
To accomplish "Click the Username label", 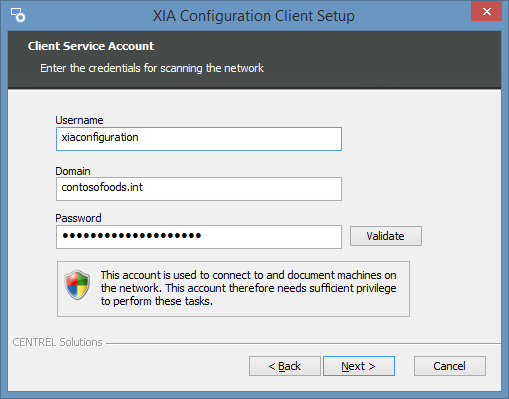I will (79, 120).
